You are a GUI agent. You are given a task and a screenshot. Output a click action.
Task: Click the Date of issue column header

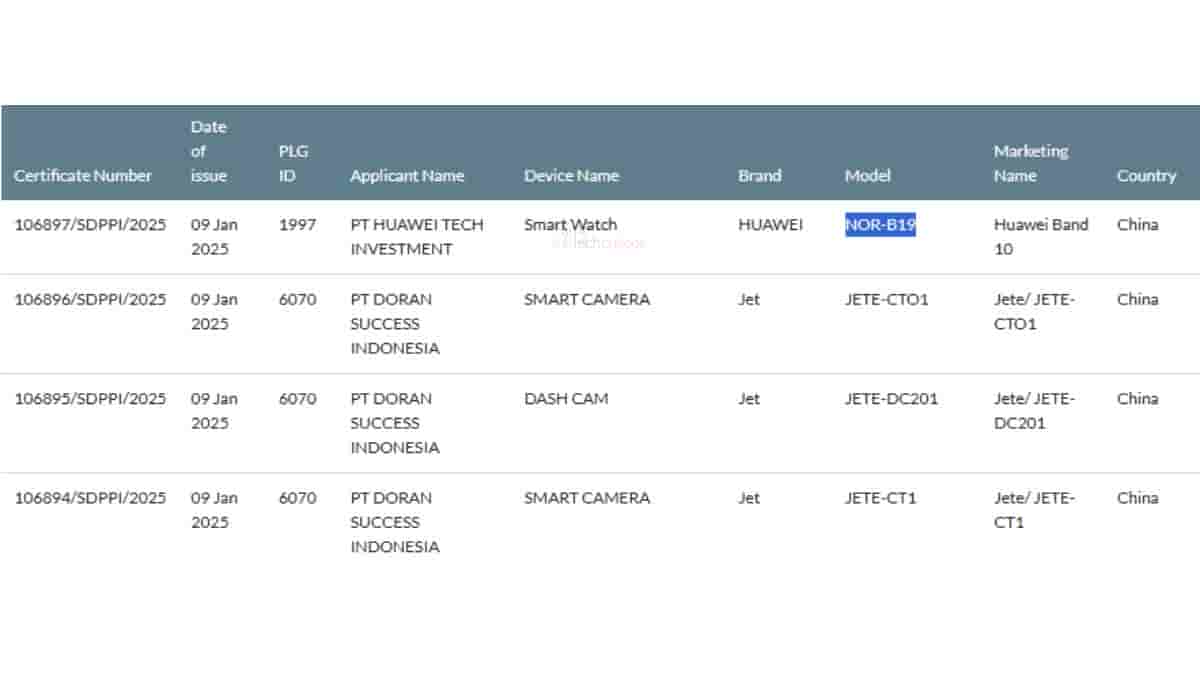(209, 151)
